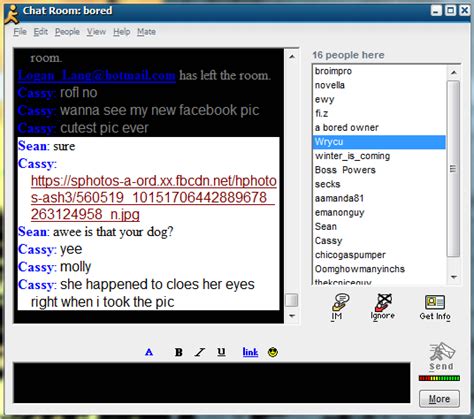The image size is (474, 419).
Task: Open the View menu
Action: tap(96, 32)
